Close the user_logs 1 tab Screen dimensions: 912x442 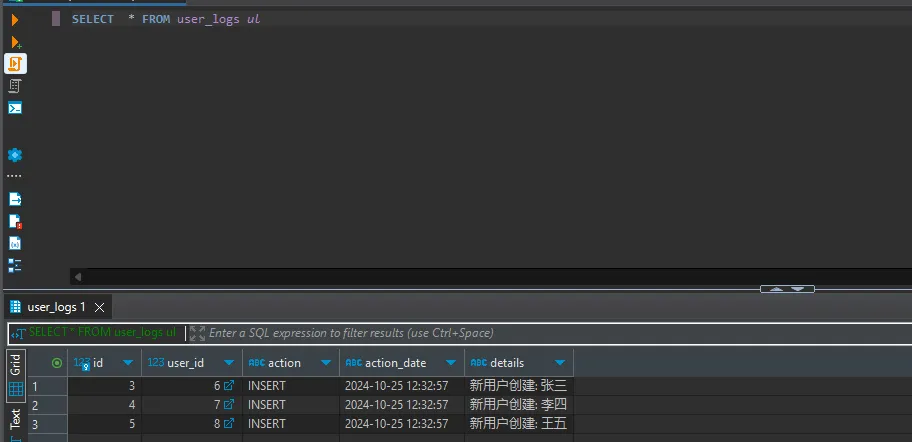pyautogui.click(x=99, y=307)
